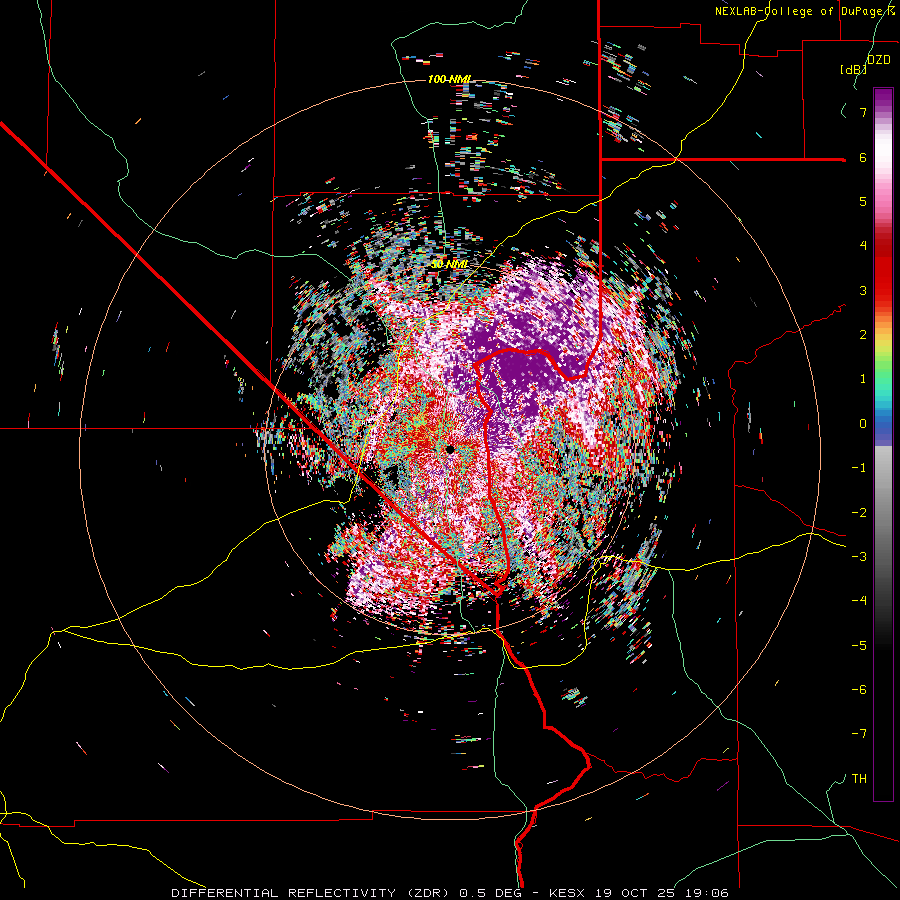Select the 0 tick label on color scale
The image size is (900, 900).
[863, 424]
